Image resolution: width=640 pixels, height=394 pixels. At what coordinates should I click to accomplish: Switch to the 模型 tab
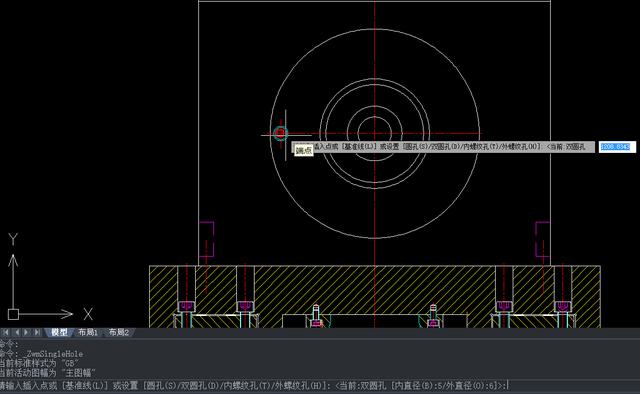(x=59, y=332)
